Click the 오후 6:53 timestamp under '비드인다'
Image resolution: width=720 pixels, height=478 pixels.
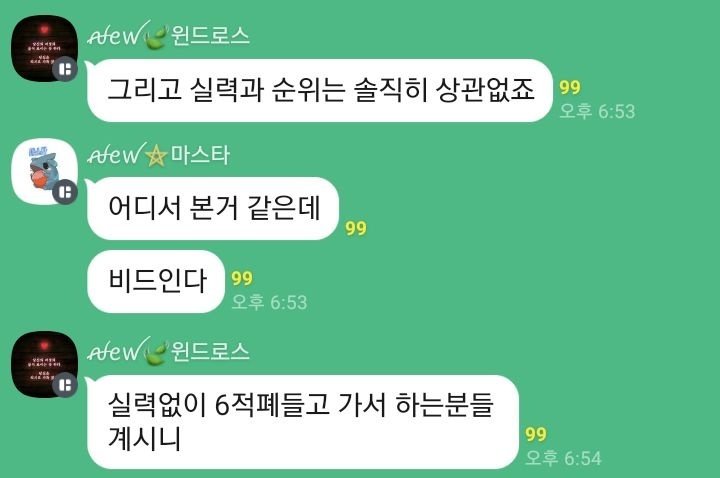(x=269, y=302)
